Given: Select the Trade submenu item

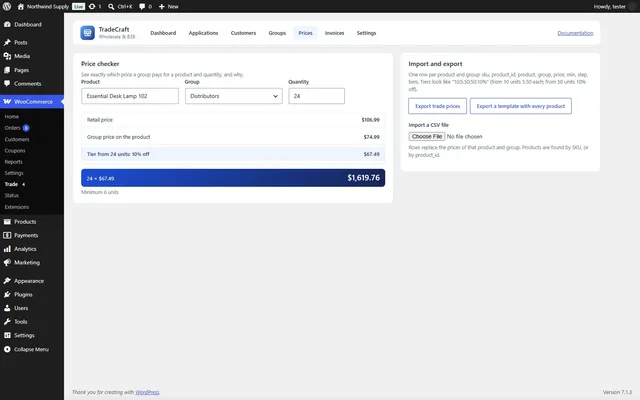Looking at the screenshot, I should (11, 184).
